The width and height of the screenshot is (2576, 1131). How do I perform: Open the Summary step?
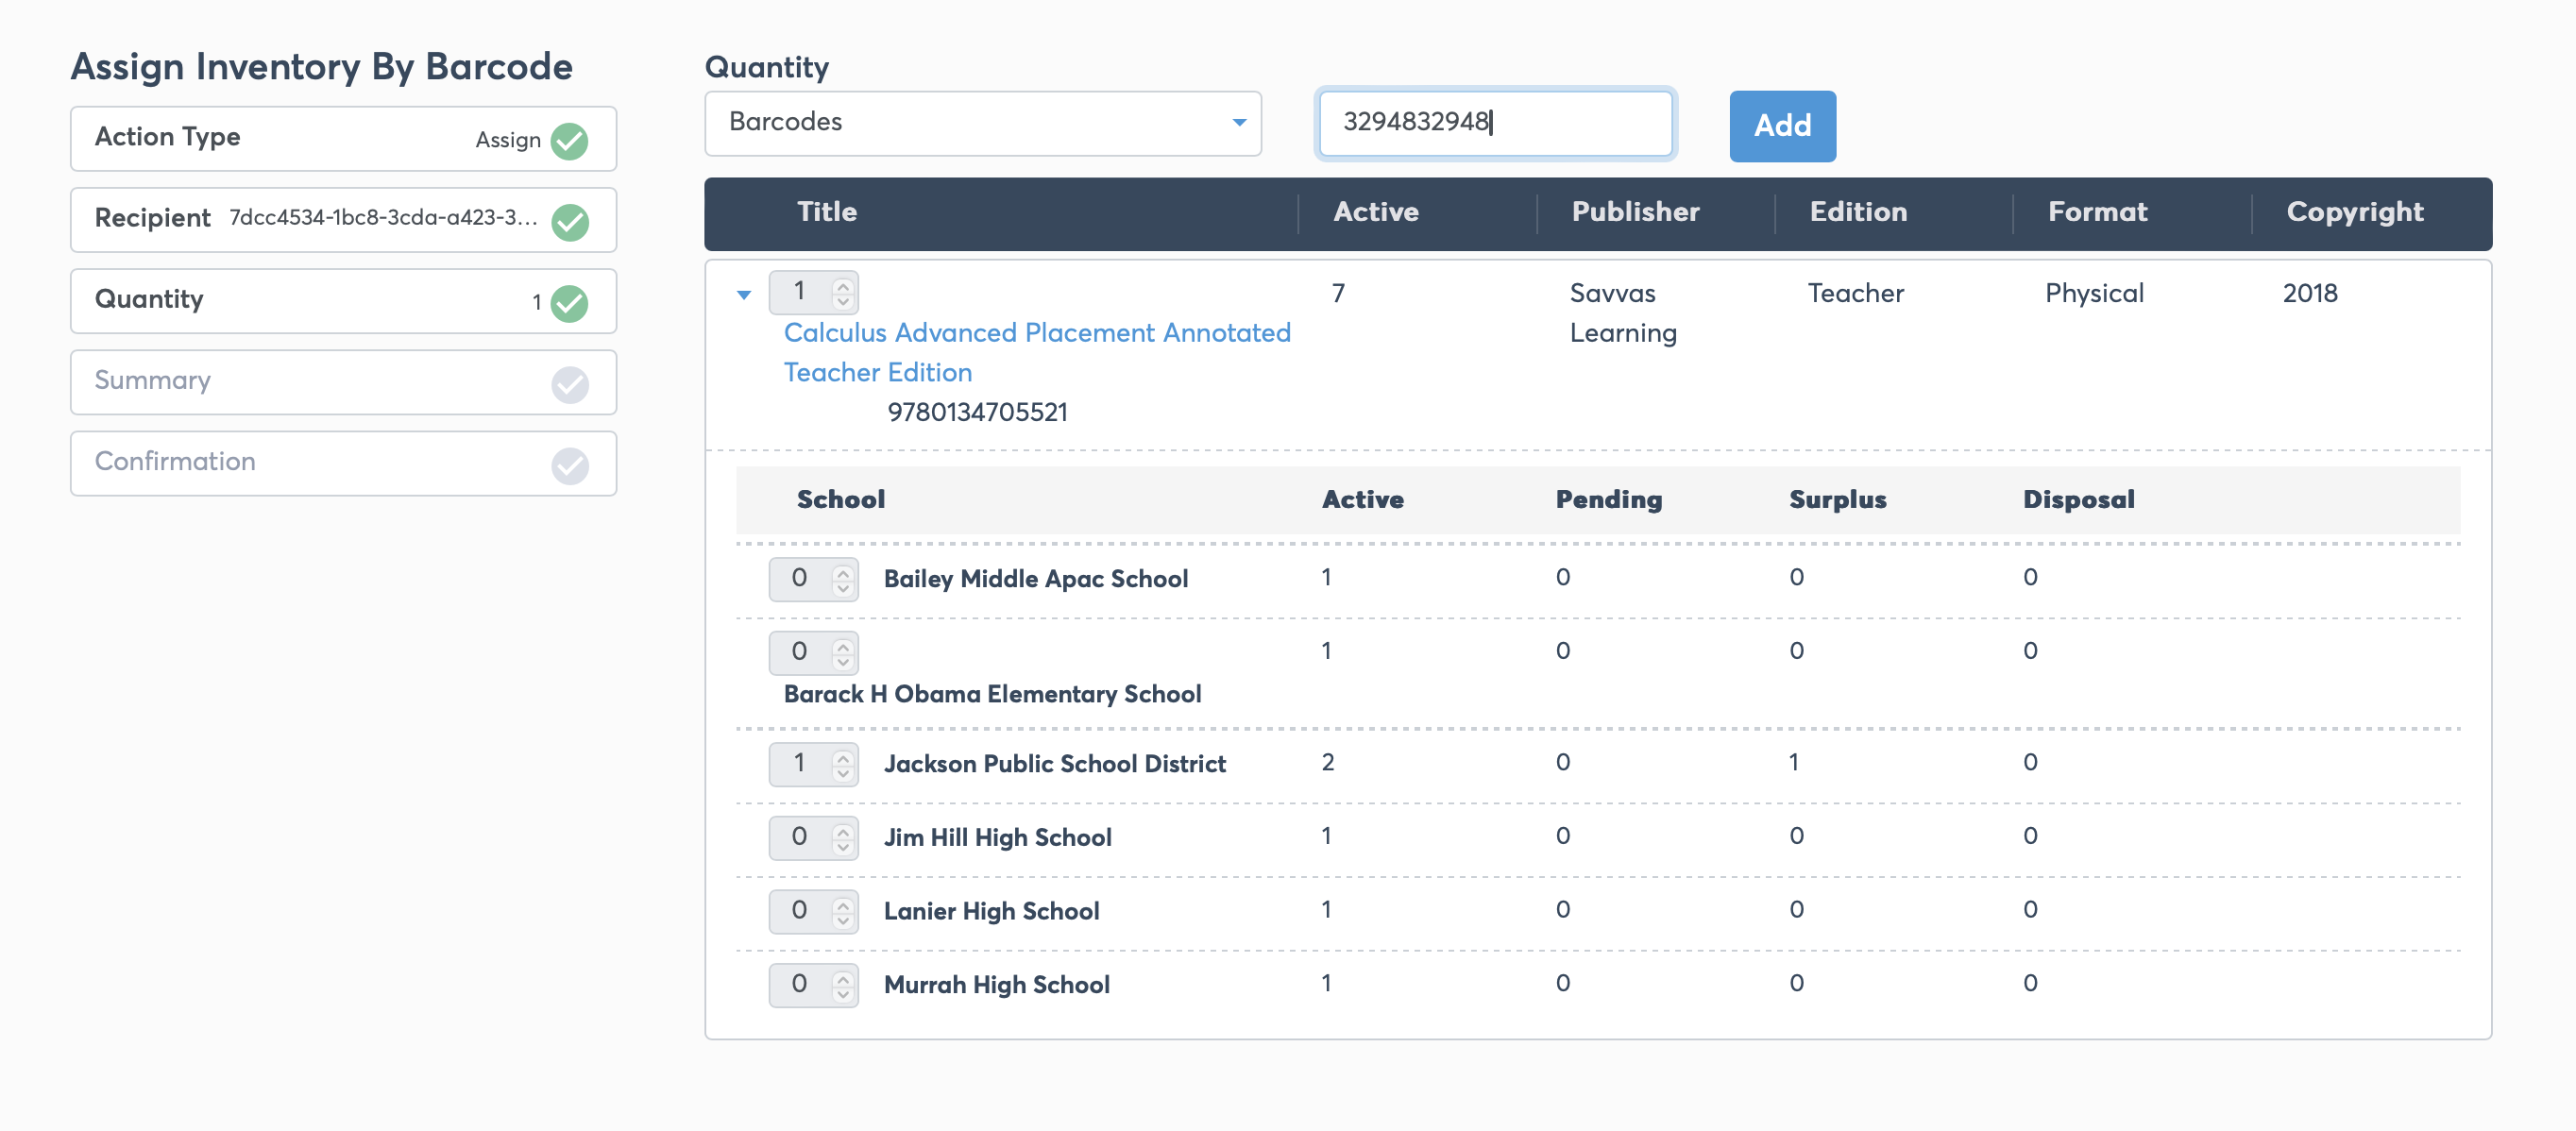click(343, 382)
